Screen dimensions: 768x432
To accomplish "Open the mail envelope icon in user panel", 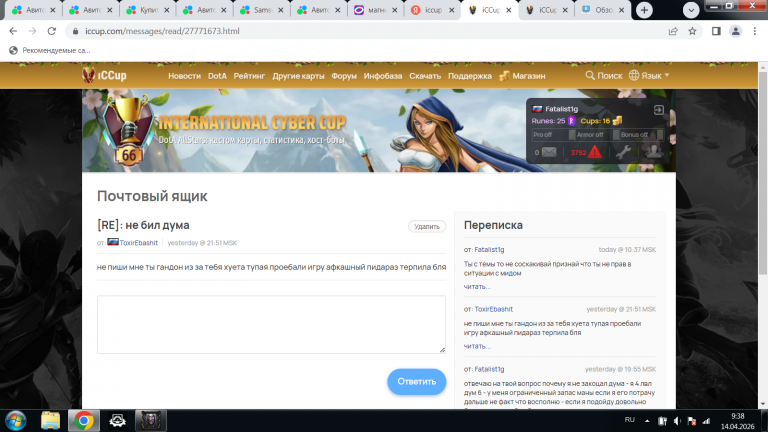I will click(x=549, y=152).
